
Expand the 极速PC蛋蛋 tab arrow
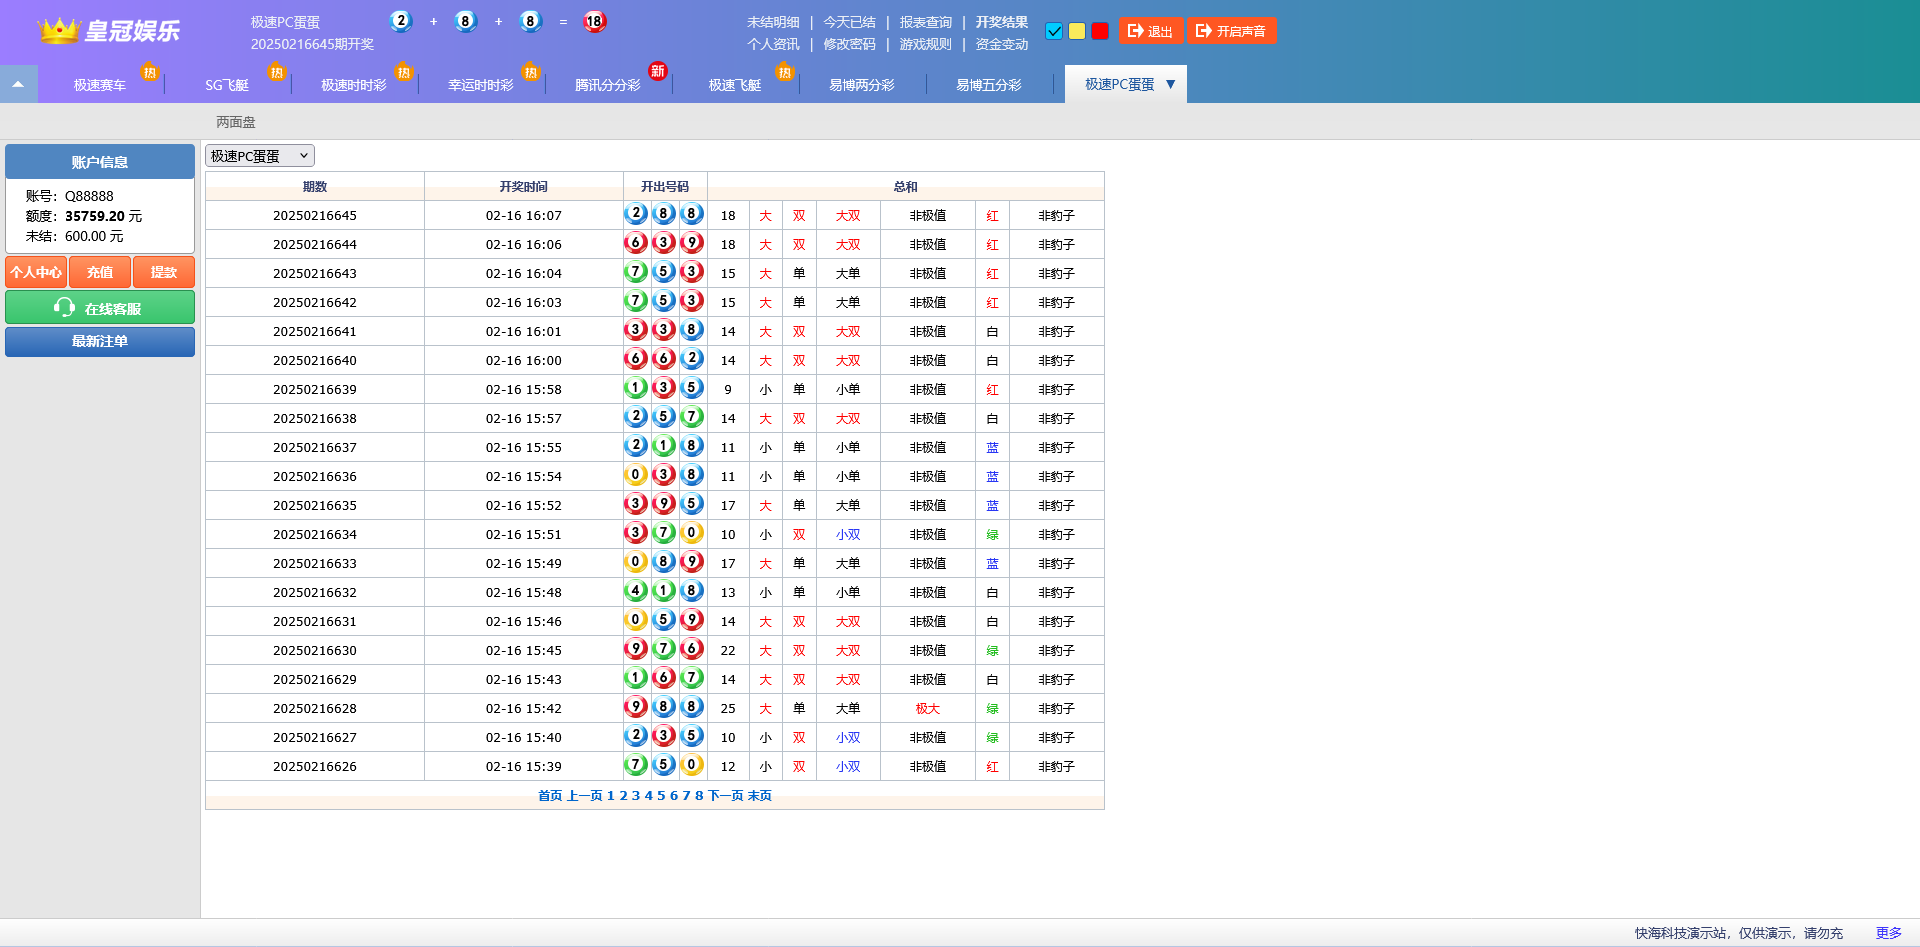click(x=1171, y=84)
